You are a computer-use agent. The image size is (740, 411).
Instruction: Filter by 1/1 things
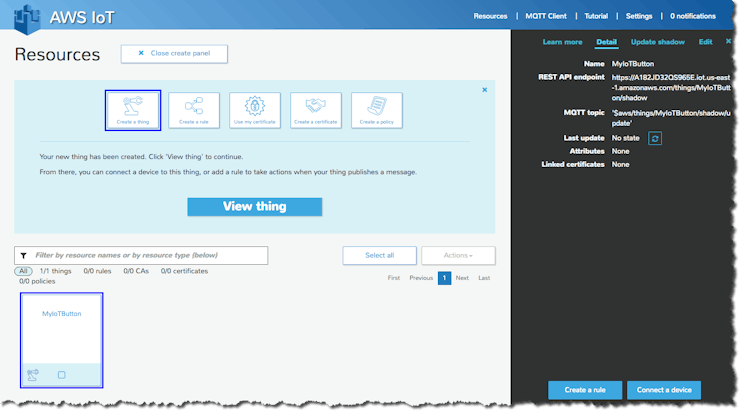[56, 271]
